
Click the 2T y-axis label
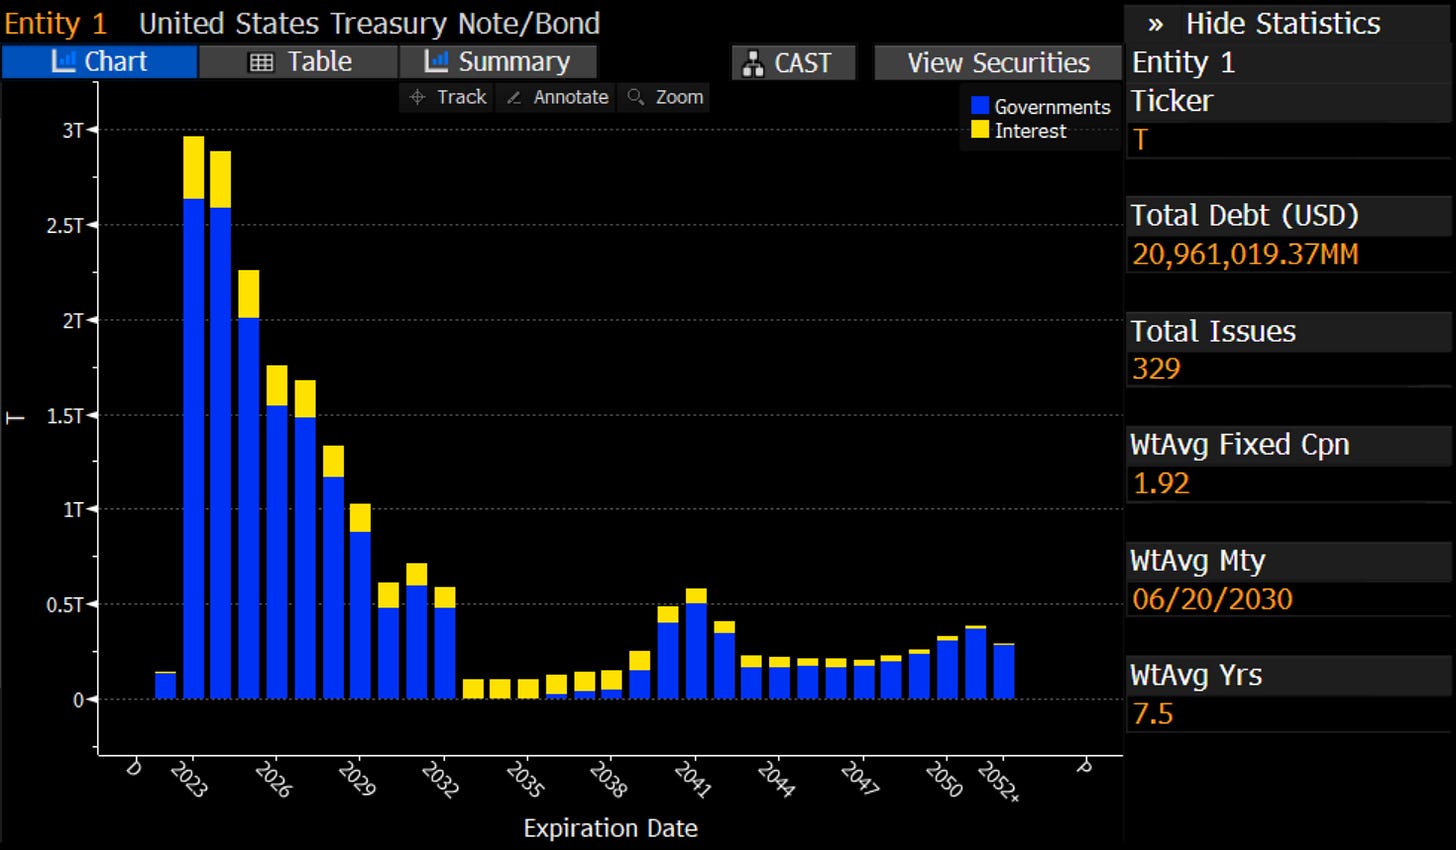point(73,320)
